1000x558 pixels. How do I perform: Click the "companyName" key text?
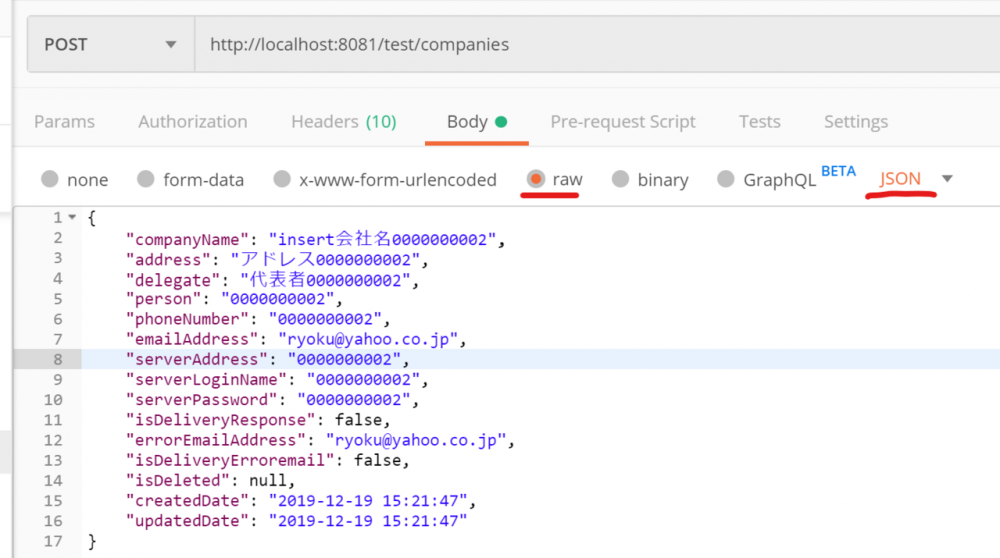[x=187, y=240]
